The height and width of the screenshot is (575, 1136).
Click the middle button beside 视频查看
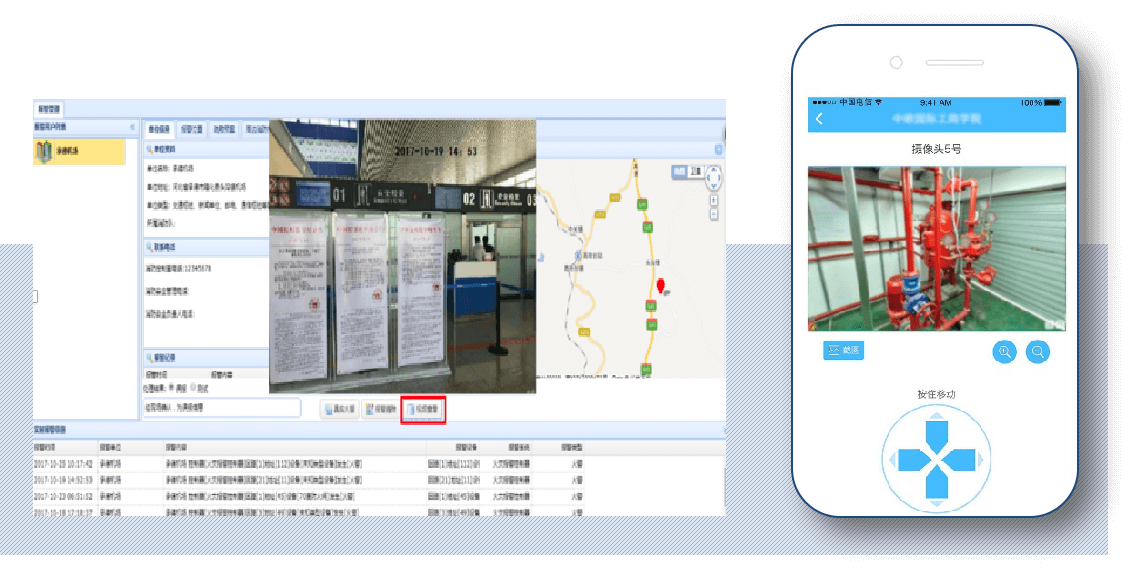pyautogui.click(x=380, y=410)
